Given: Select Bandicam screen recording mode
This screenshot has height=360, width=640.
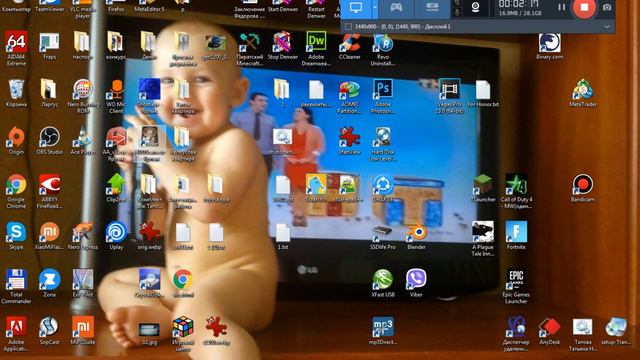Looking at the screenshot, I should click(356, 8).
